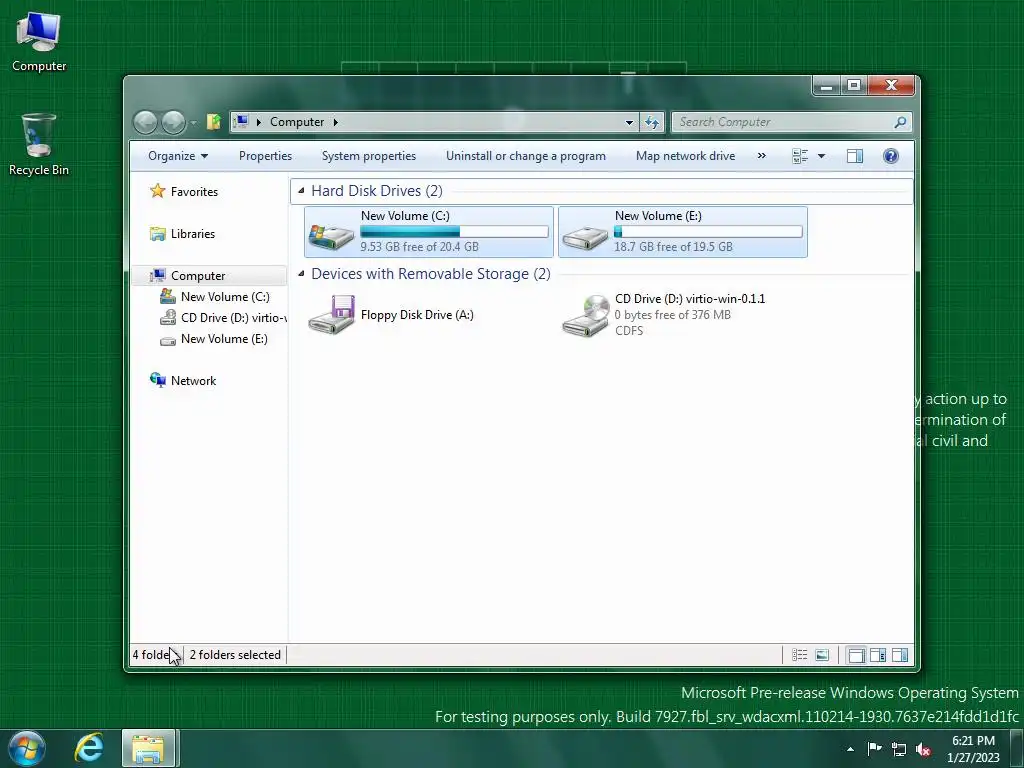Click the '9.53 GB free of 20.4 GB' text
The height and width of the screenshot is (768, 1024).
point(419,247)
